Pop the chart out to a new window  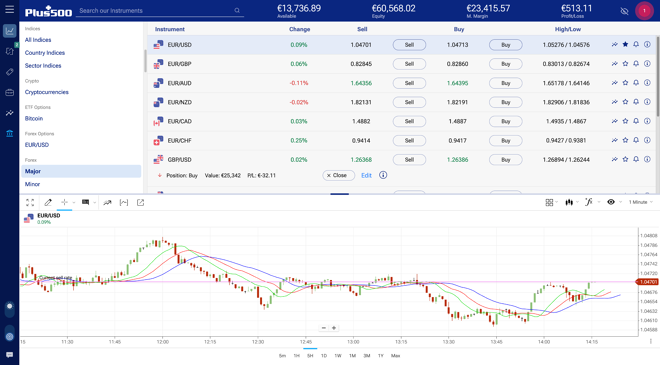(140, 202)
